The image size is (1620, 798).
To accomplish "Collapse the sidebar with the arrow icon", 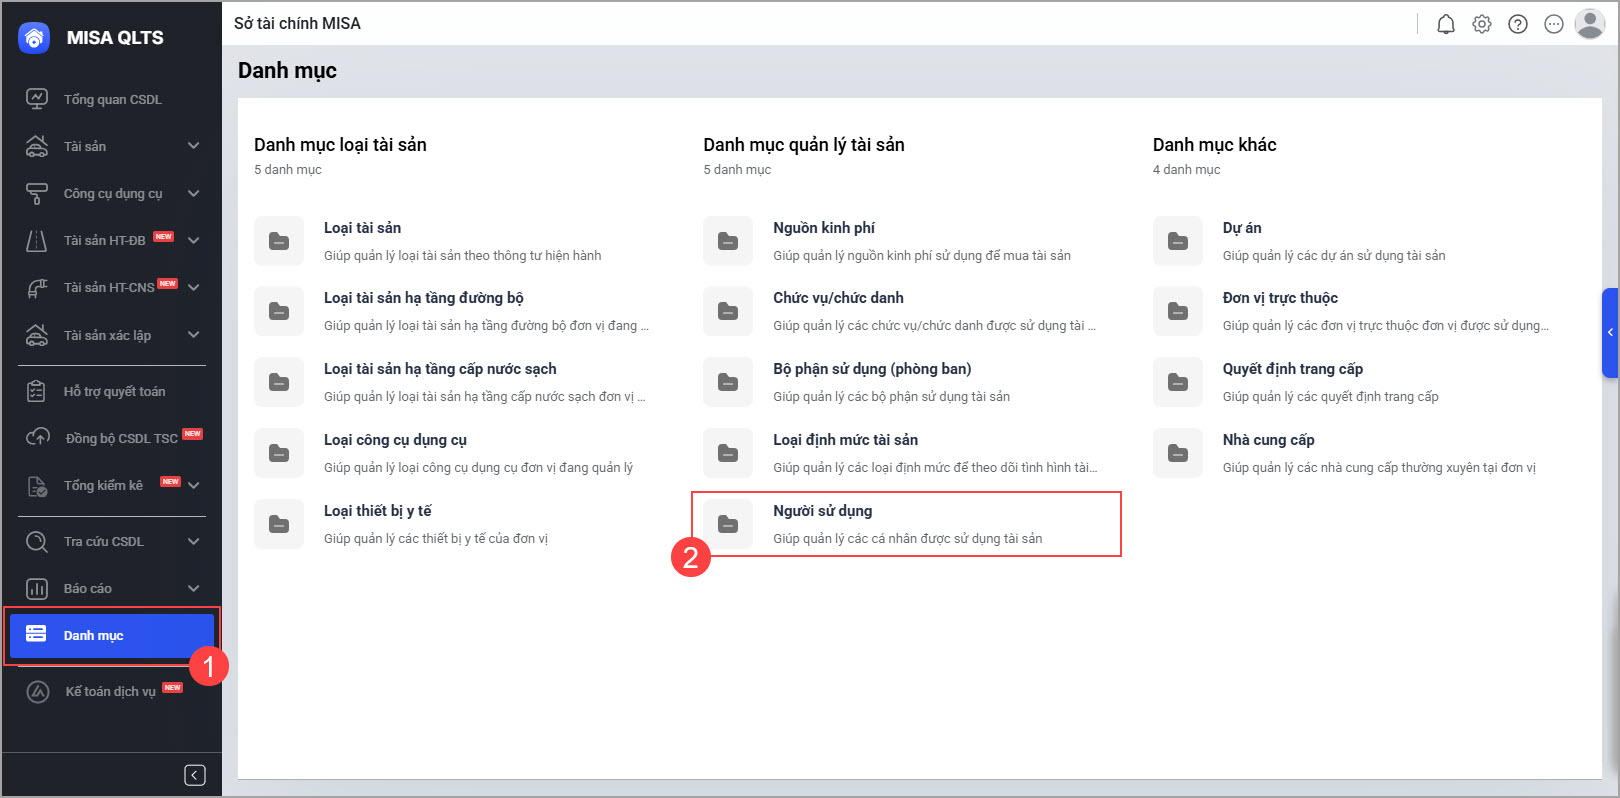I will (x=195, y=775).
